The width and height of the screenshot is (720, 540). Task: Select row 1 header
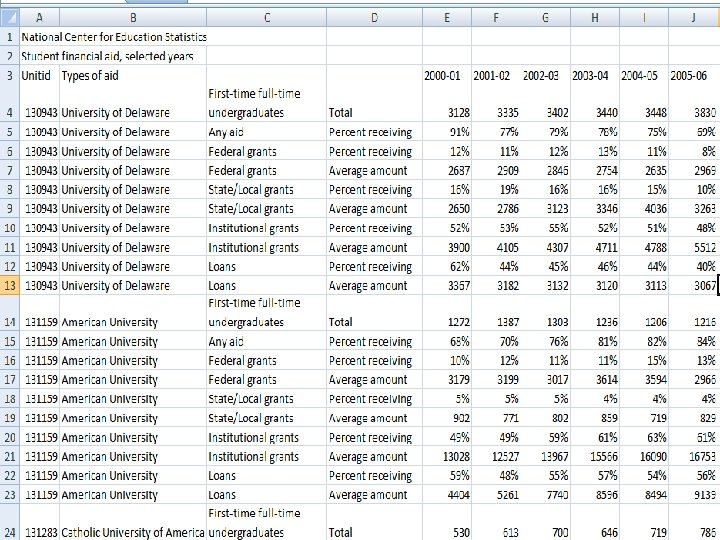(x=10, y=37)
